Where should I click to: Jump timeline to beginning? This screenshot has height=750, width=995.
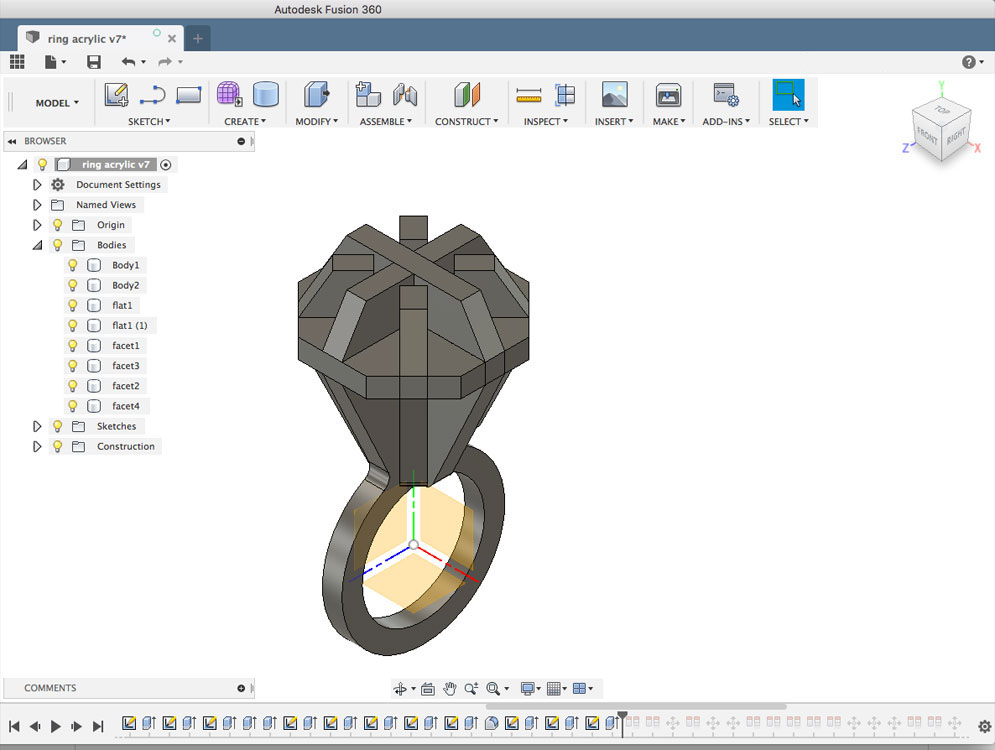[x=14, y=727]
